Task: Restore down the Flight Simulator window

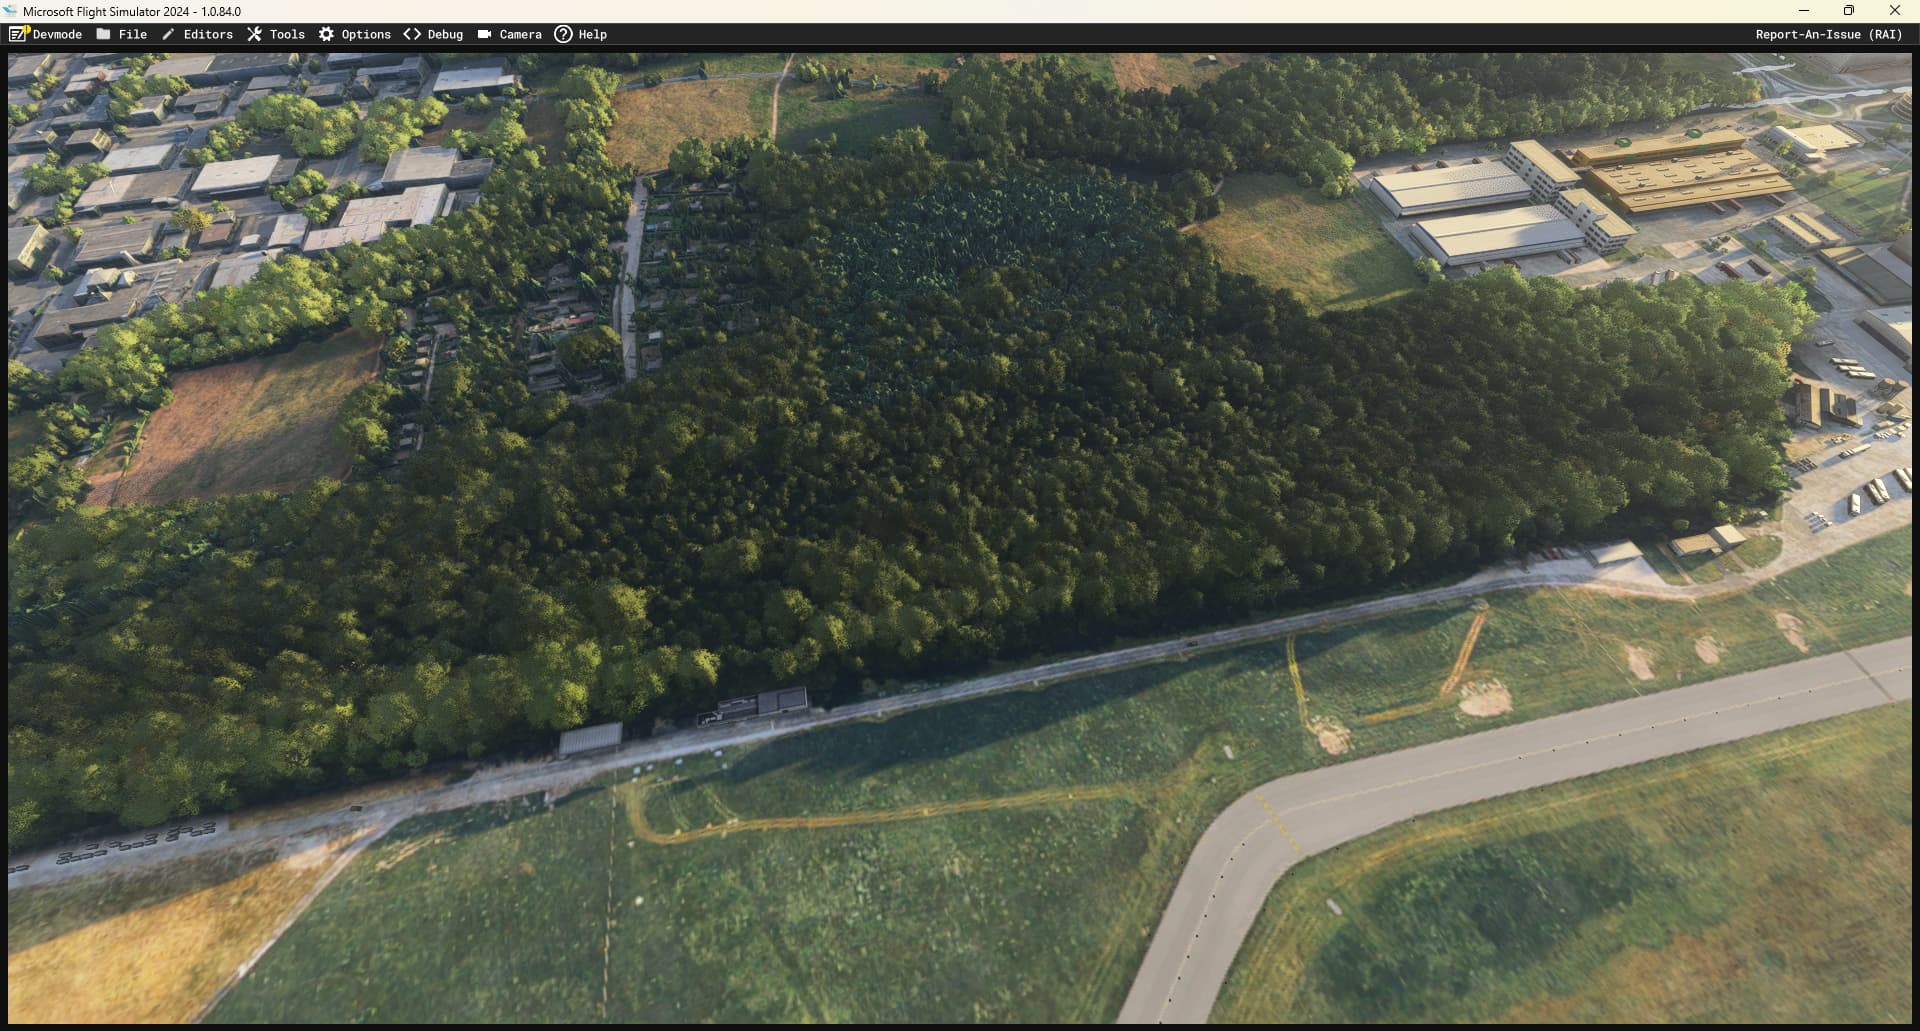Action: pos(1849,11)
